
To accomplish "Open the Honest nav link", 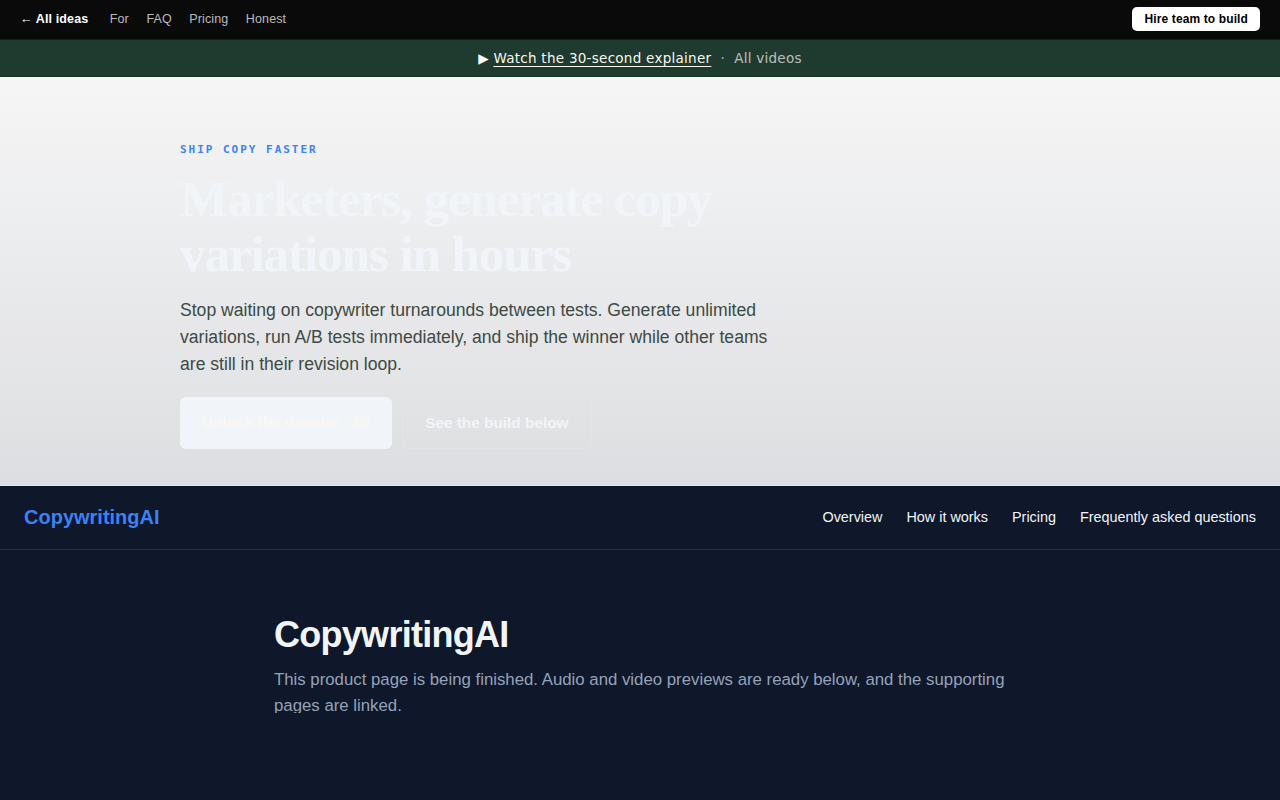I will point(266,19).
